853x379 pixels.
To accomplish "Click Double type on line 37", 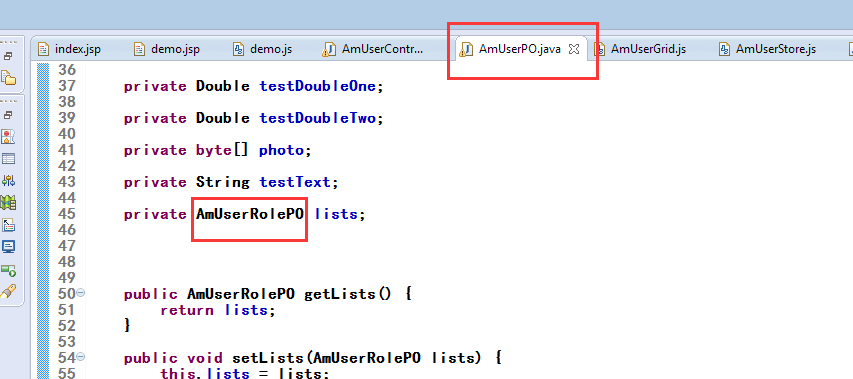I will point(222,86).
